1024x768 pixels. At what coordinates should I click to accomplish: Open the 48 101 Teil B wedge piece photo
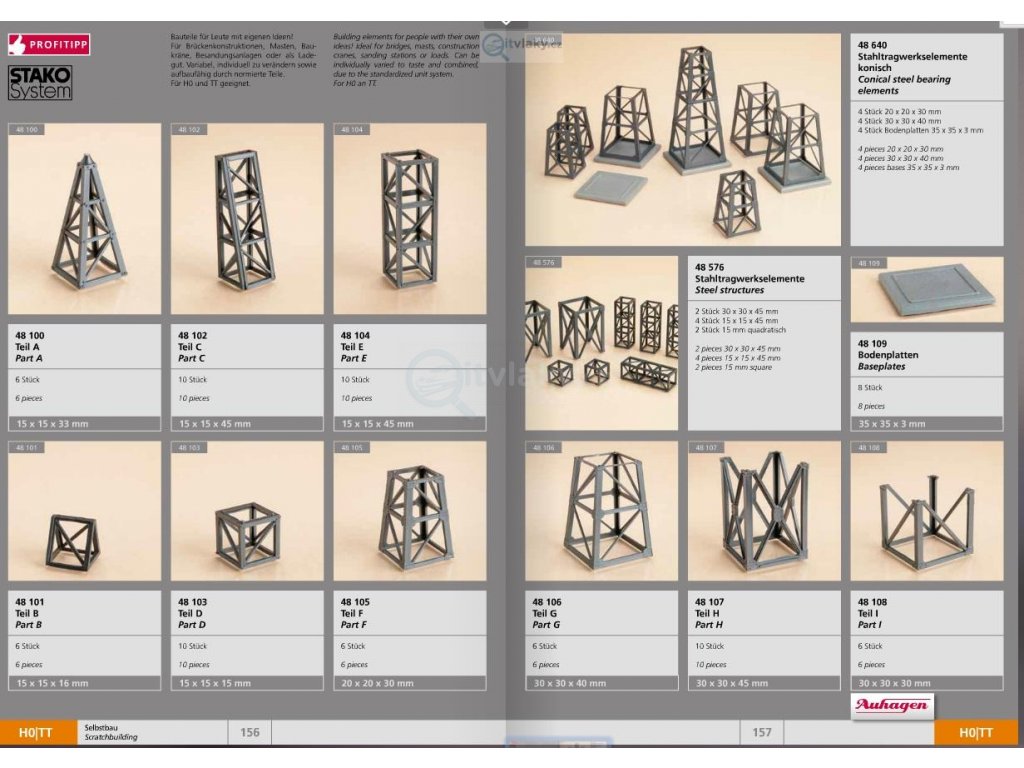click(x=84, y=511)
